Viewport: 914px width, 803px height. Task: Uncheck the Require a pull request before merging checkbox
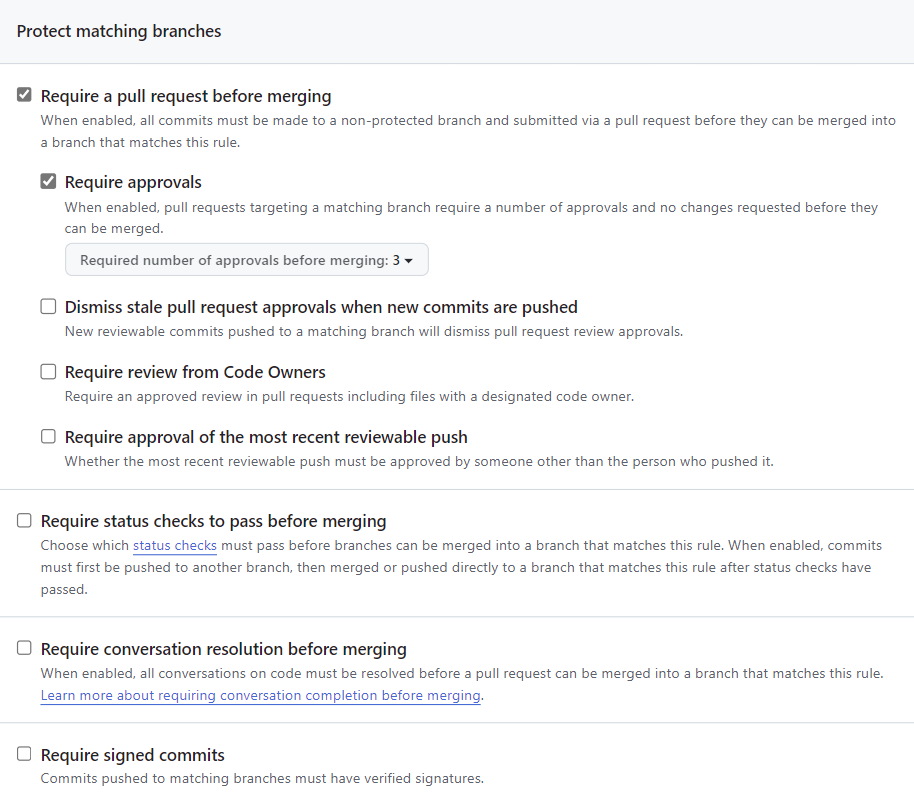[25, 96]
